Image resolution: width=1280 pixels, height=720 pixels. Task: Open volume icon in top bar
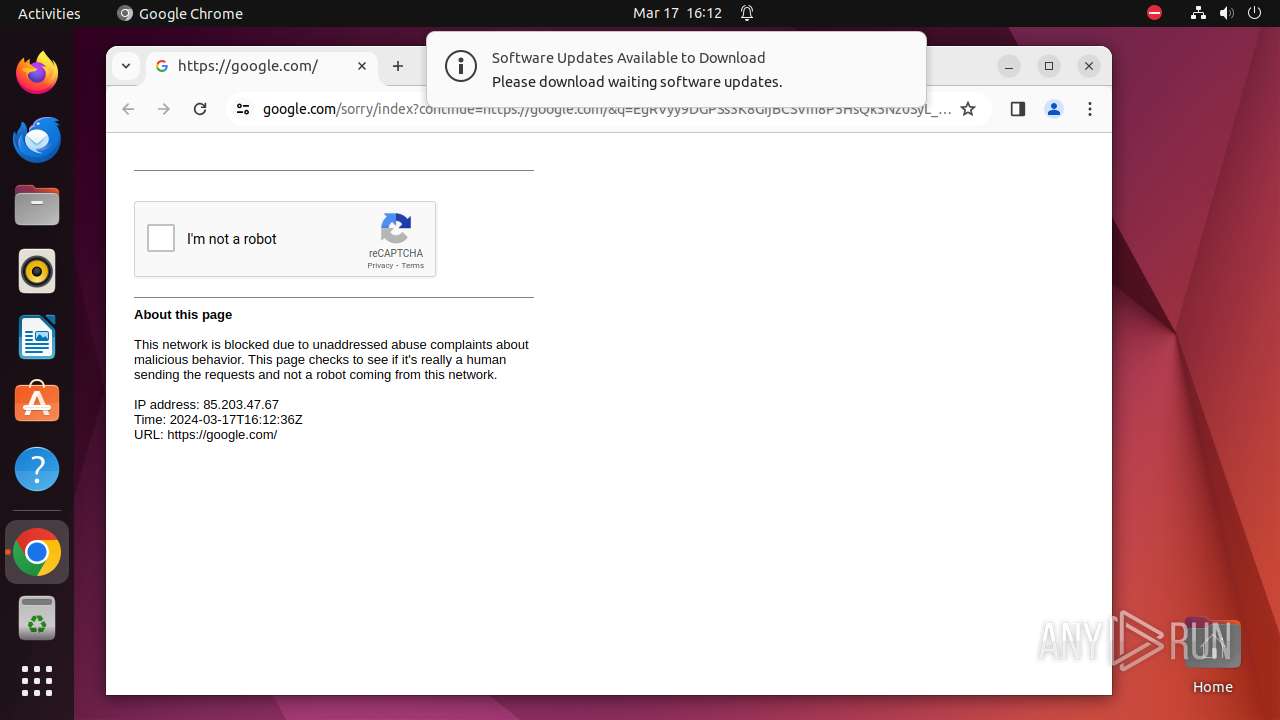tap(1226, 13)
